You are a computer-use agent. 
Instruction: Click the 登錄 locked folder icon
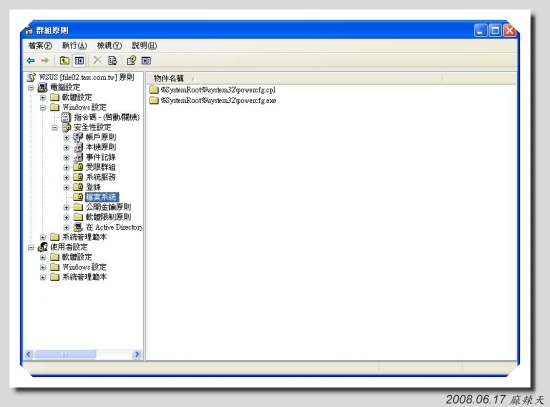(x=78, y=187)
